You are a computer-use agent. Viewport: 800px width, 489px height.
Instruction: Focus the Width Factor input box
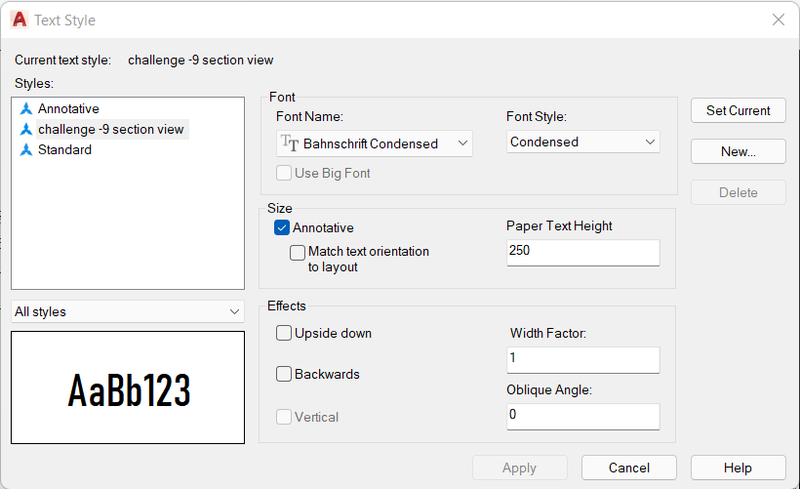[x=583, y=360]
